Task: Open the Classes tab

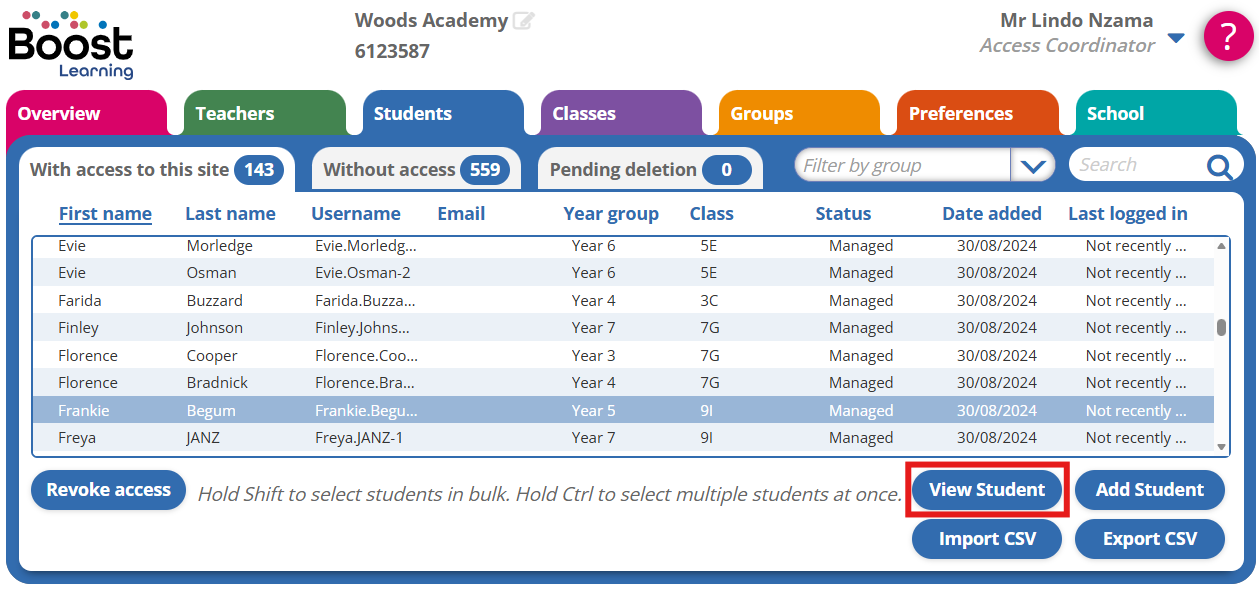Action: point(620,114)
